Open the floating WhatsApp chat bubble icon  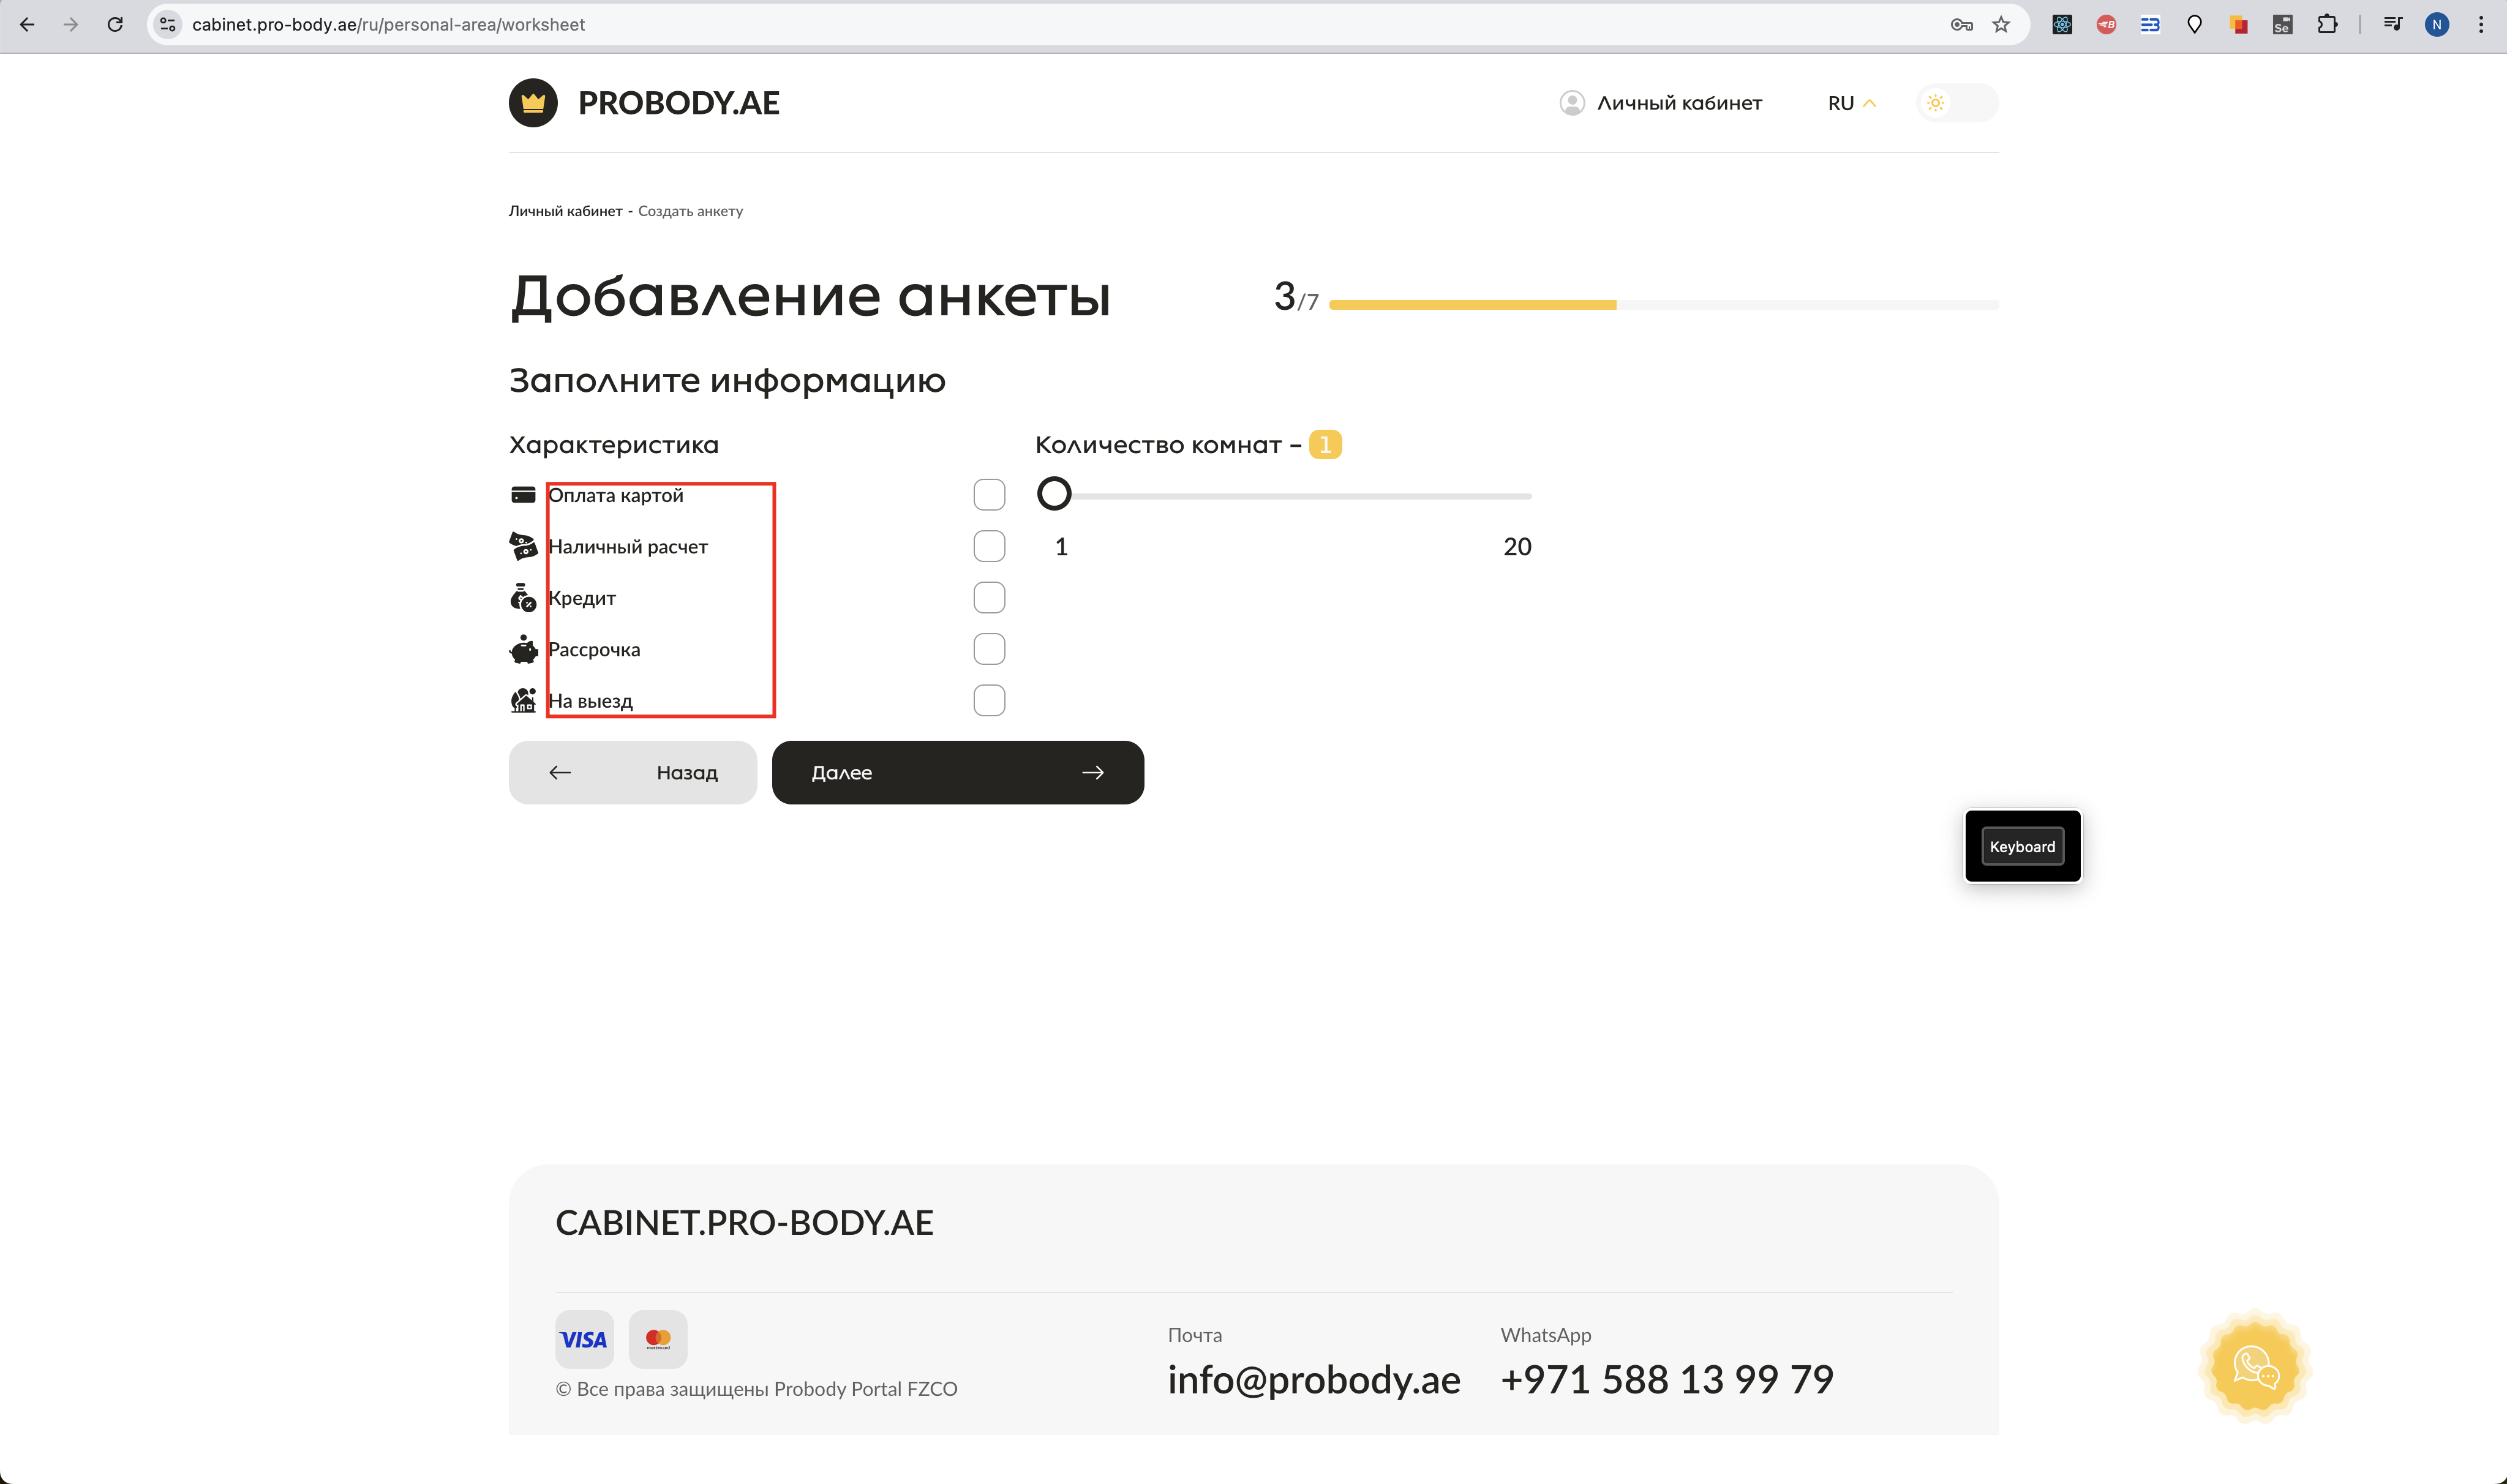2255,1366
